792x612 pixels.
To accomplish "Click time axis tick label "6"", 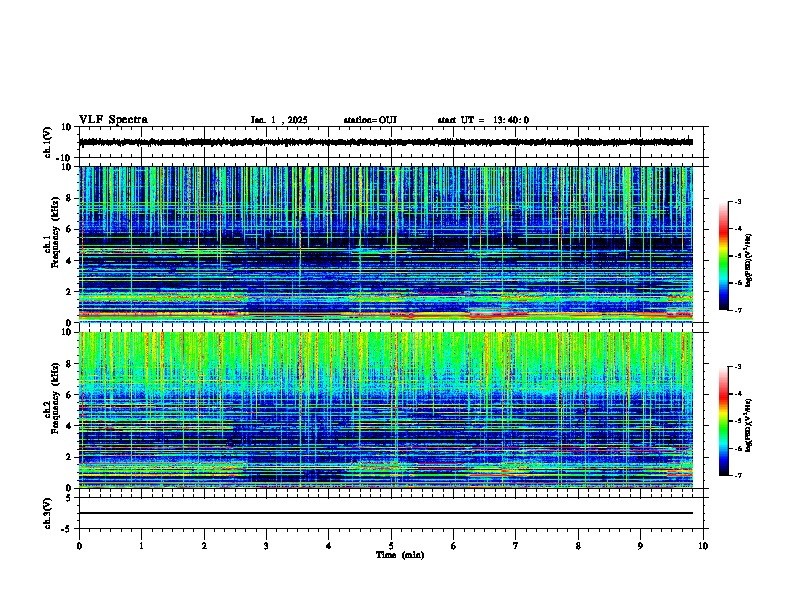I will pos(454,546).
